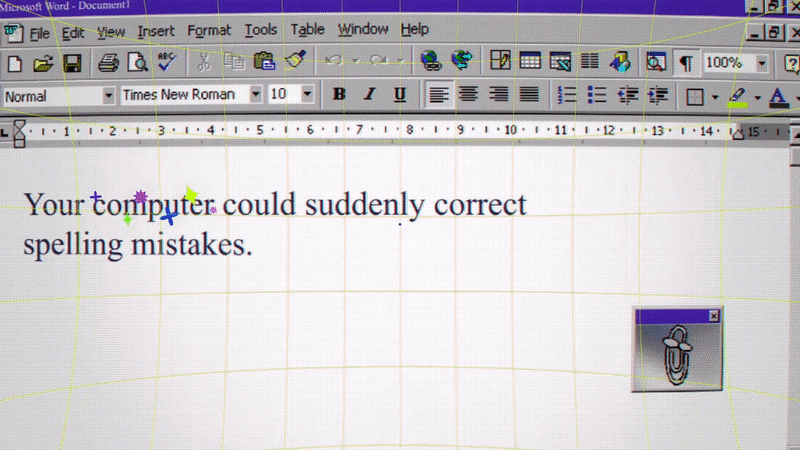This screenshot has height=450, width=800.
Task: Click the right indent marker on ruler
Action: 738,134
